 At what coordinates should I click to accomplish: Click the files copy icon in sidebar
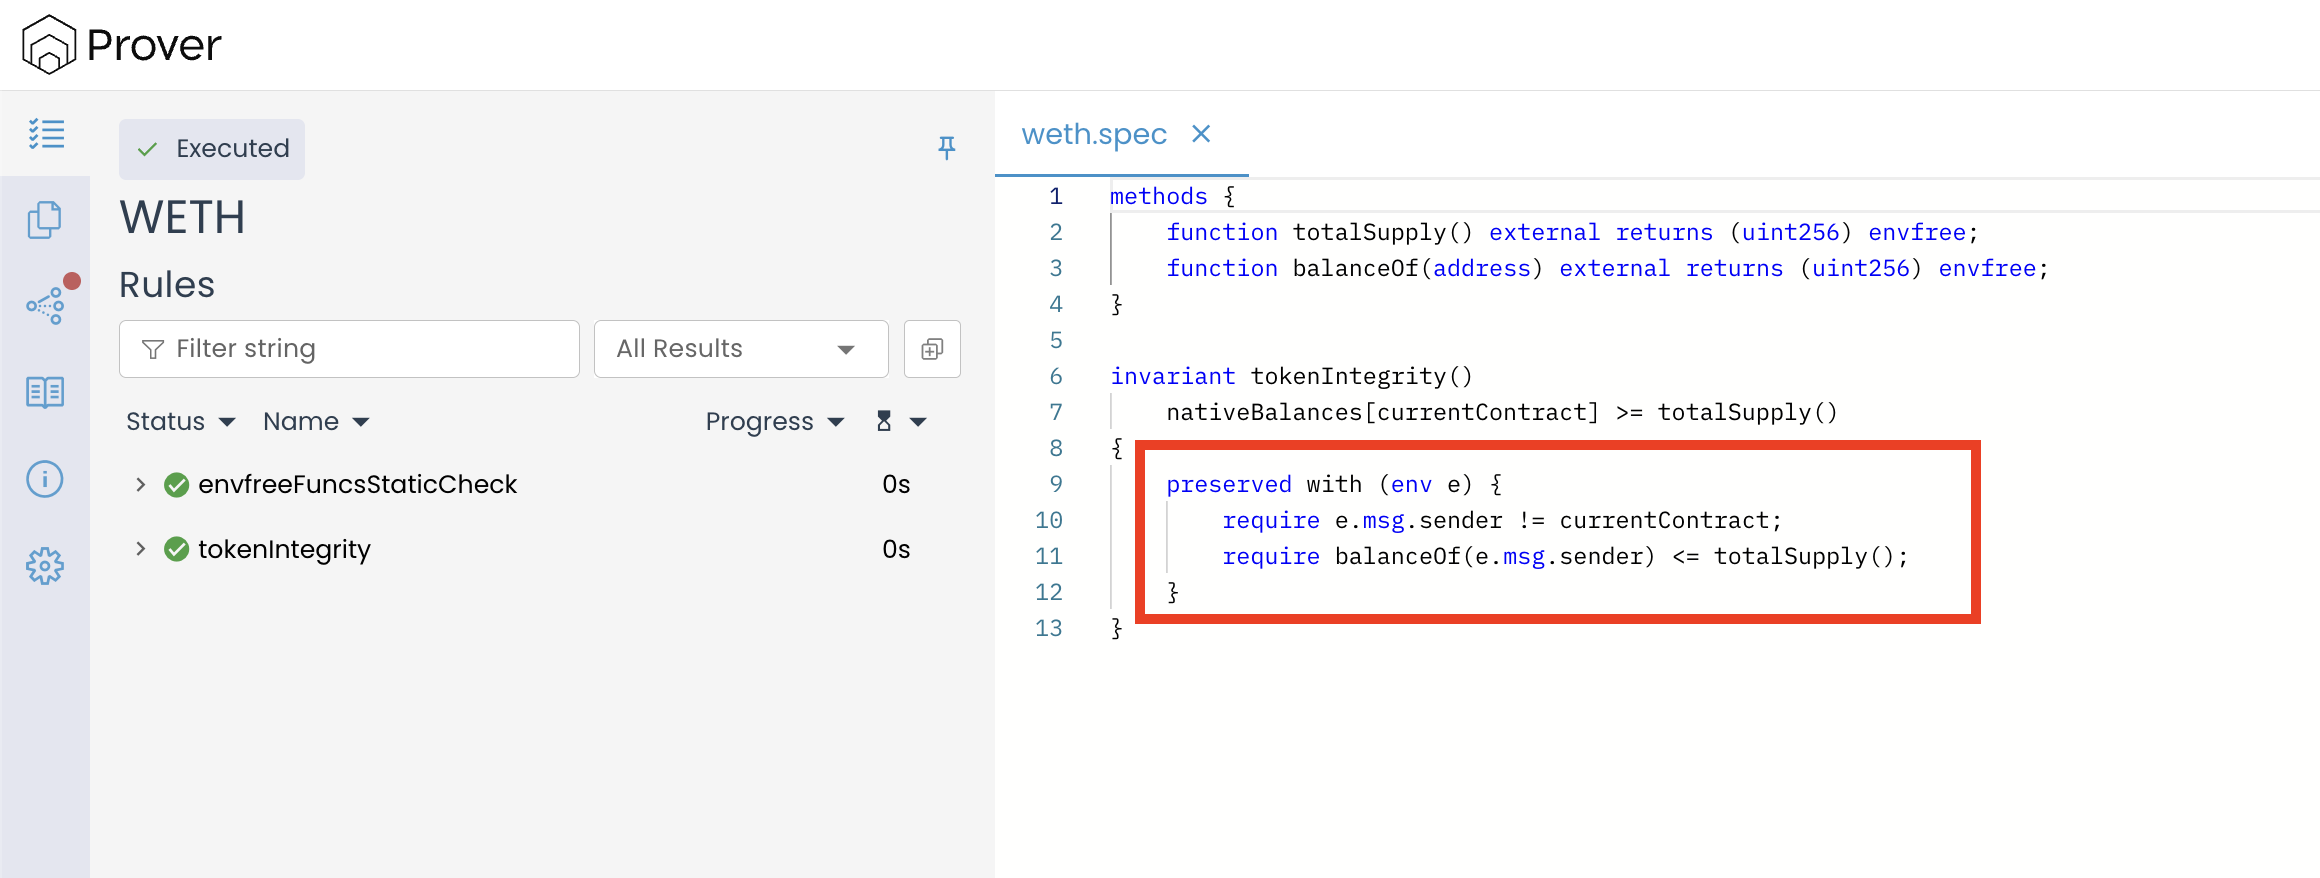click(45, 220)
